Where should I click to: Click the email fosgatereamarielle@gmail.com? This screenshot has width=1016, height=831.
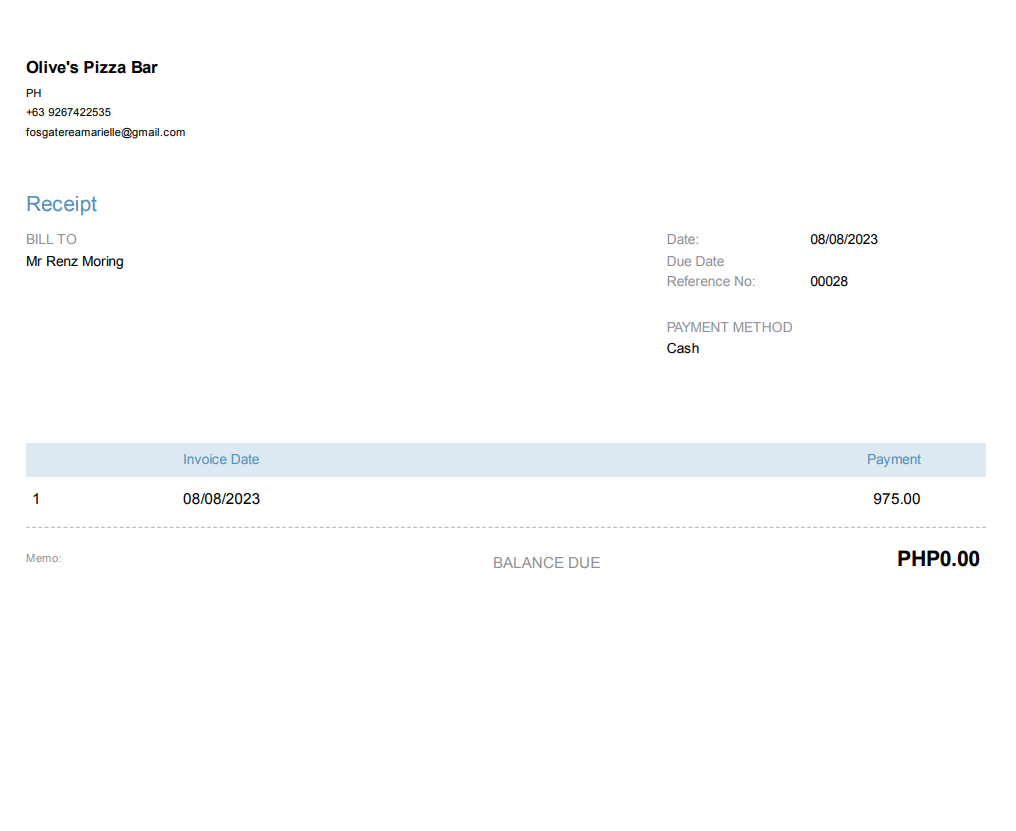pos(106,132)
